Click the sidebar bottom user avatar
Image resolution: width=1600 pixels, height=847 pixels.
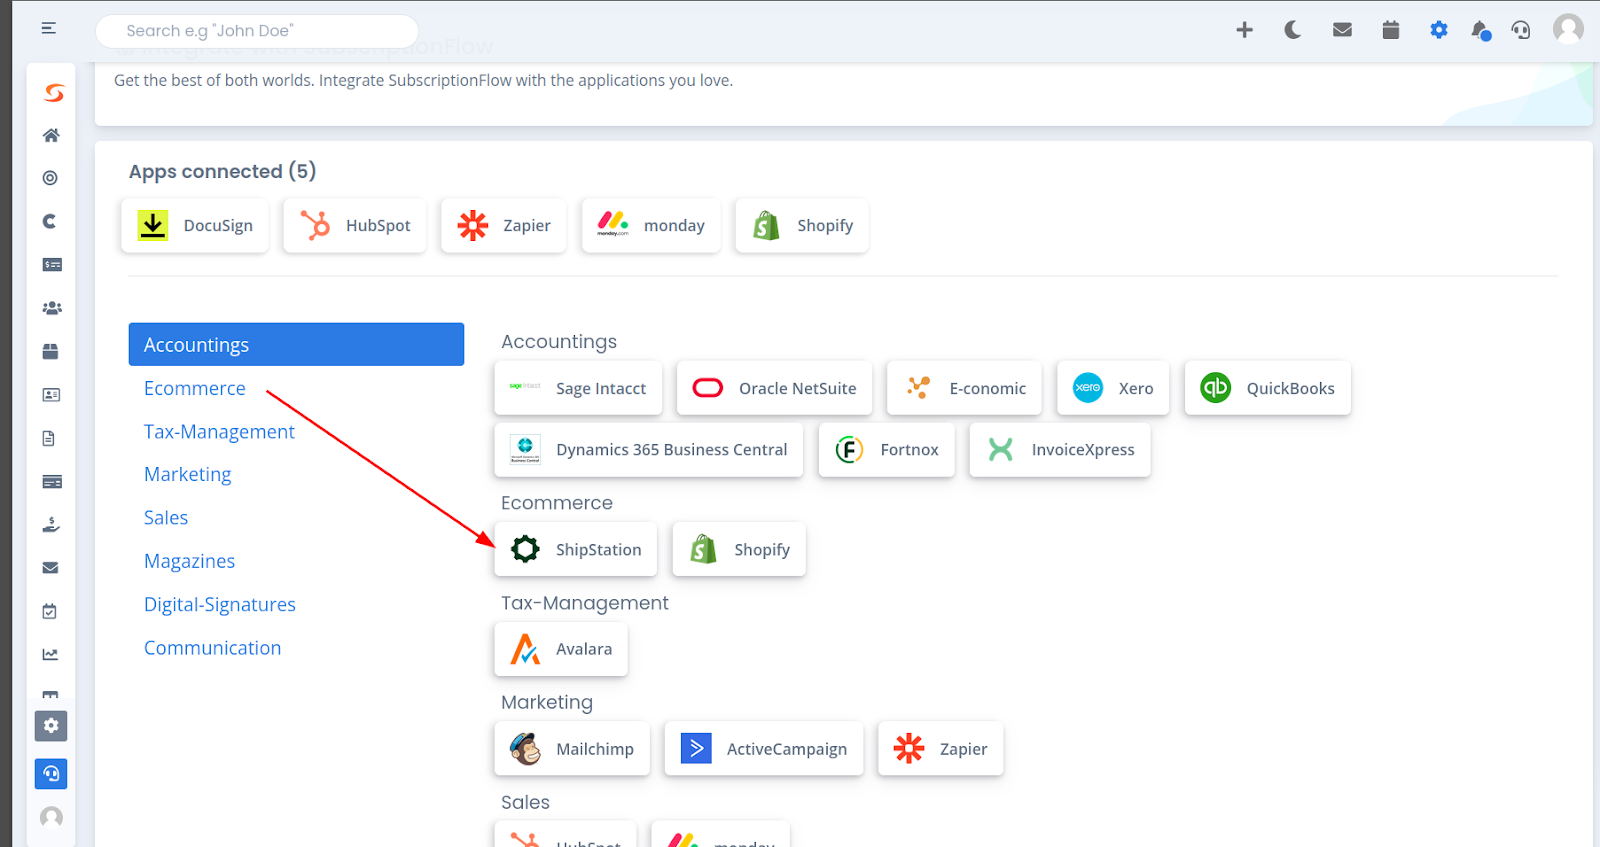click(51, 818)
